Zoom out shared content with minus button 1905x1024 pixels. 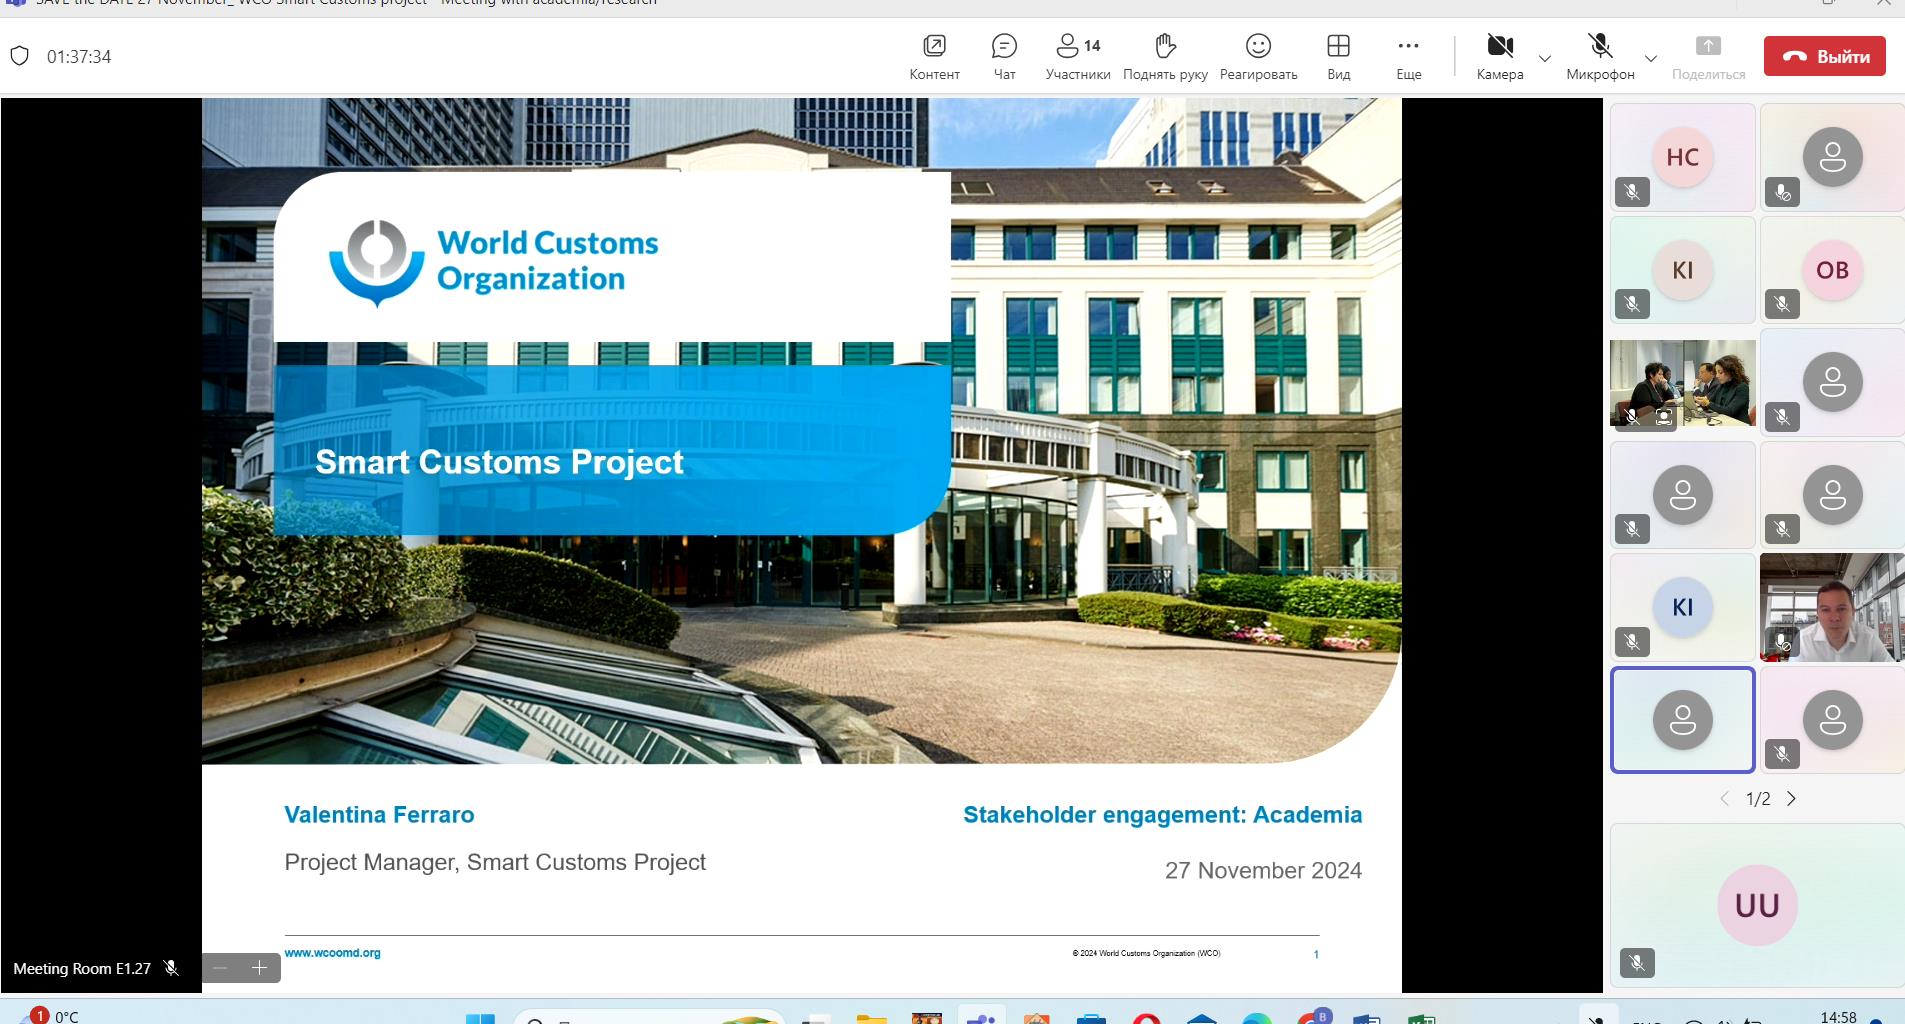(221, 967)
